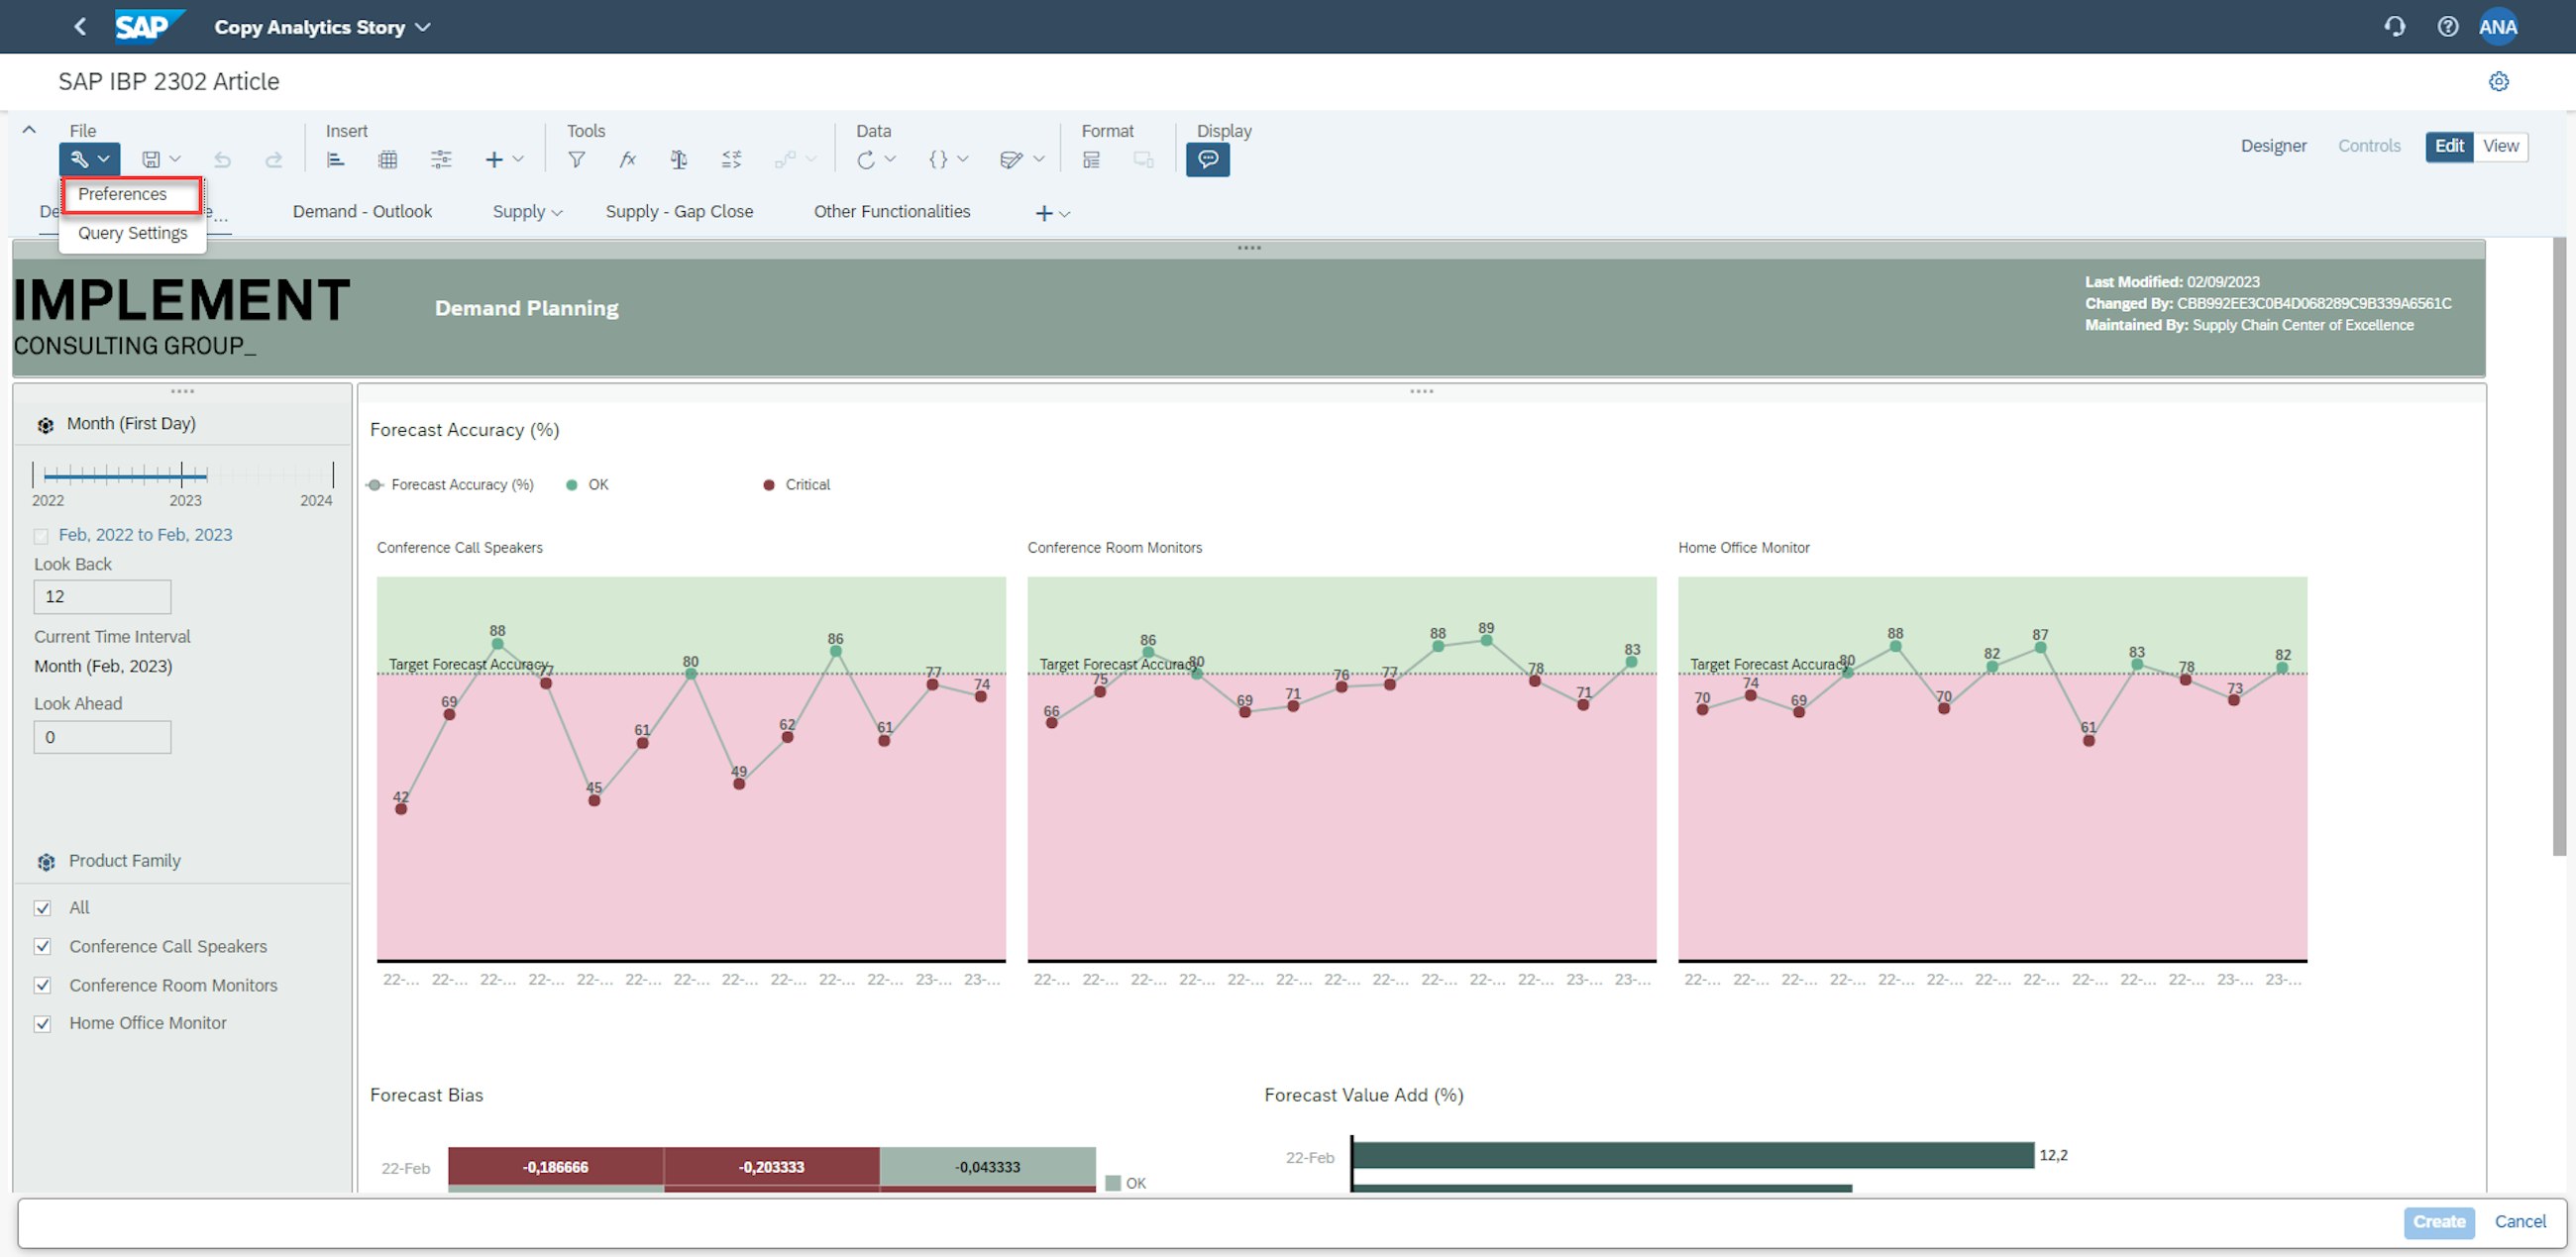Click the Look Back input field
The width and height of the screenshot is (2576, 1257).
102,597
